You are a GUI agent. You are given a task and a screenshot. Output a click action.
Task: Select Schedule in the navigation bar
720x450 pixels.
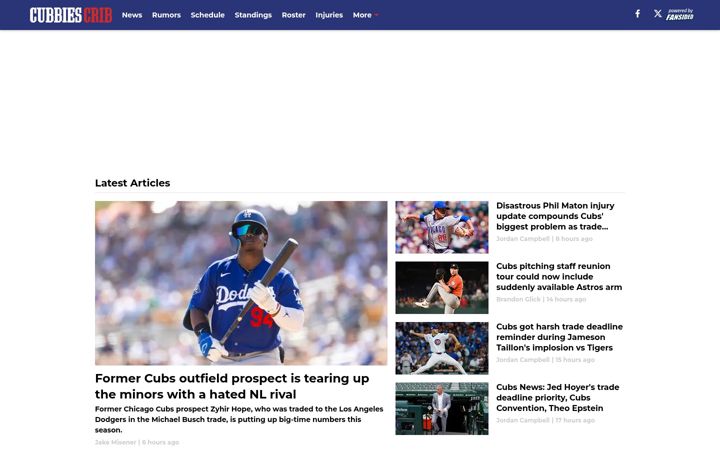click(x=208, y=15)
